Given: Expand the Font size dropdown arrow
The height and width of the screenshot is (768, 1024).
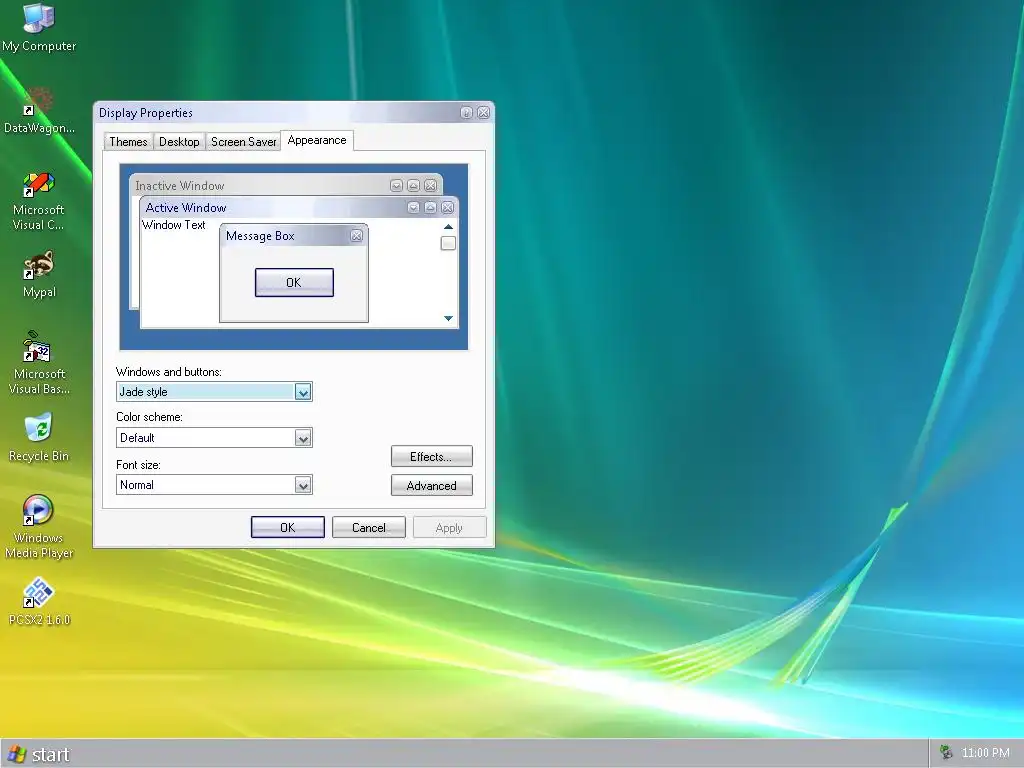Looking at the screenshot, I should pyautogui.click(x=302, y=485).
